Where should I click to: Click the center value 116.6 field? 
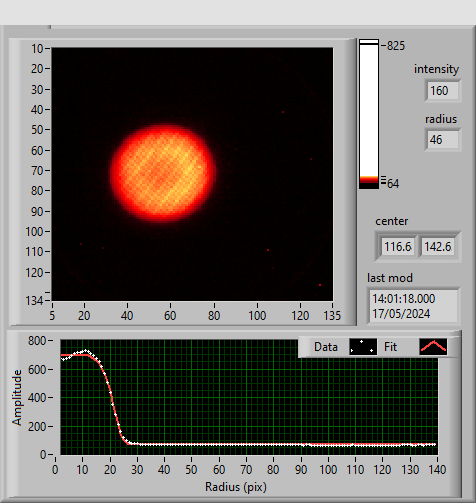(x=398, y=247)
